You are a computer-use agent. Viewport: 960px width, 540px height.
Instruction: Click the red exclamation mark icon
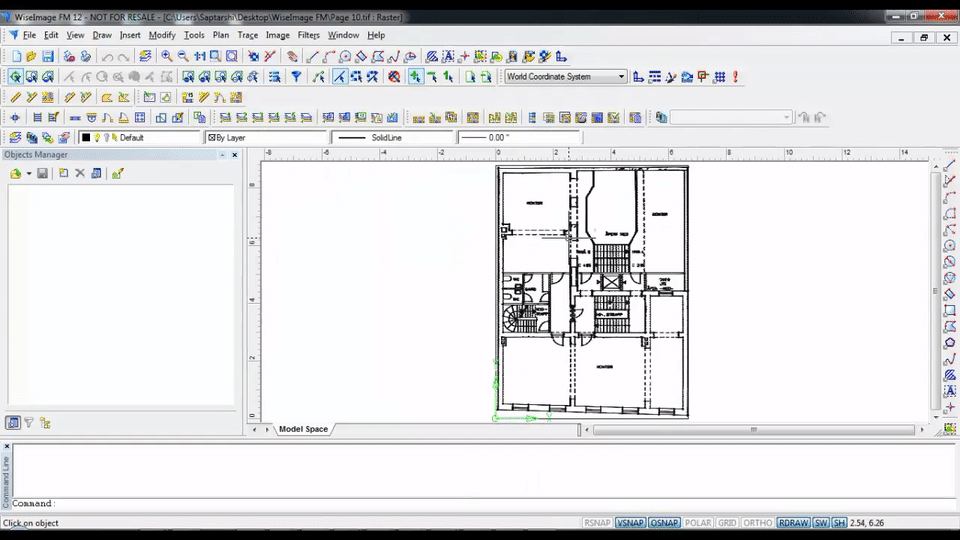pyautogui.click(x=735, y=77)
